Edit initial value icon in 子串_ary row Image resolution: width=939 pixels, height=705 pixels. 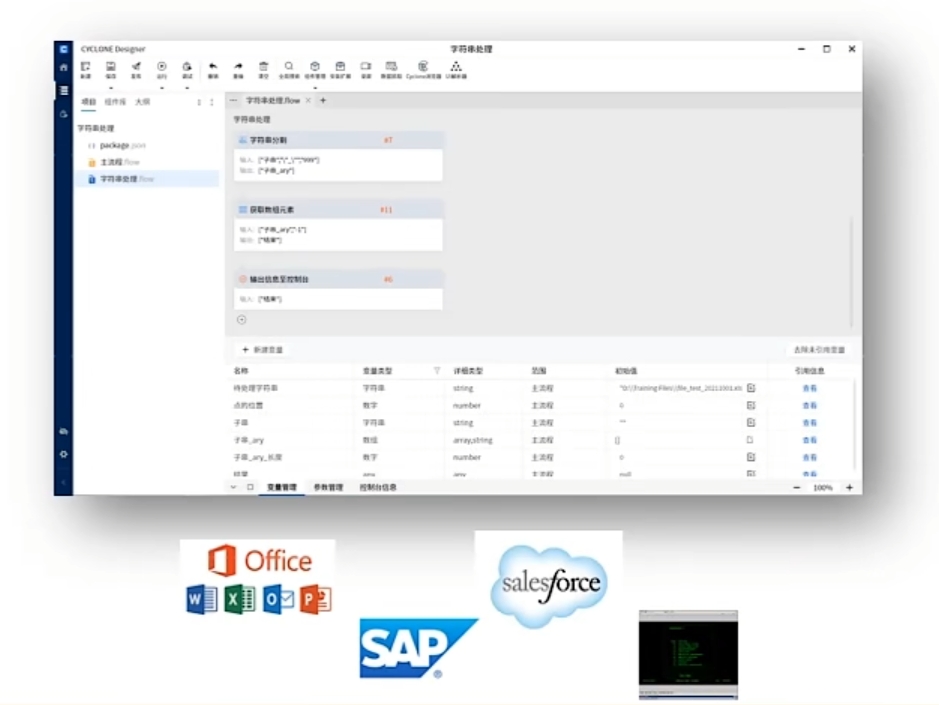750,440
